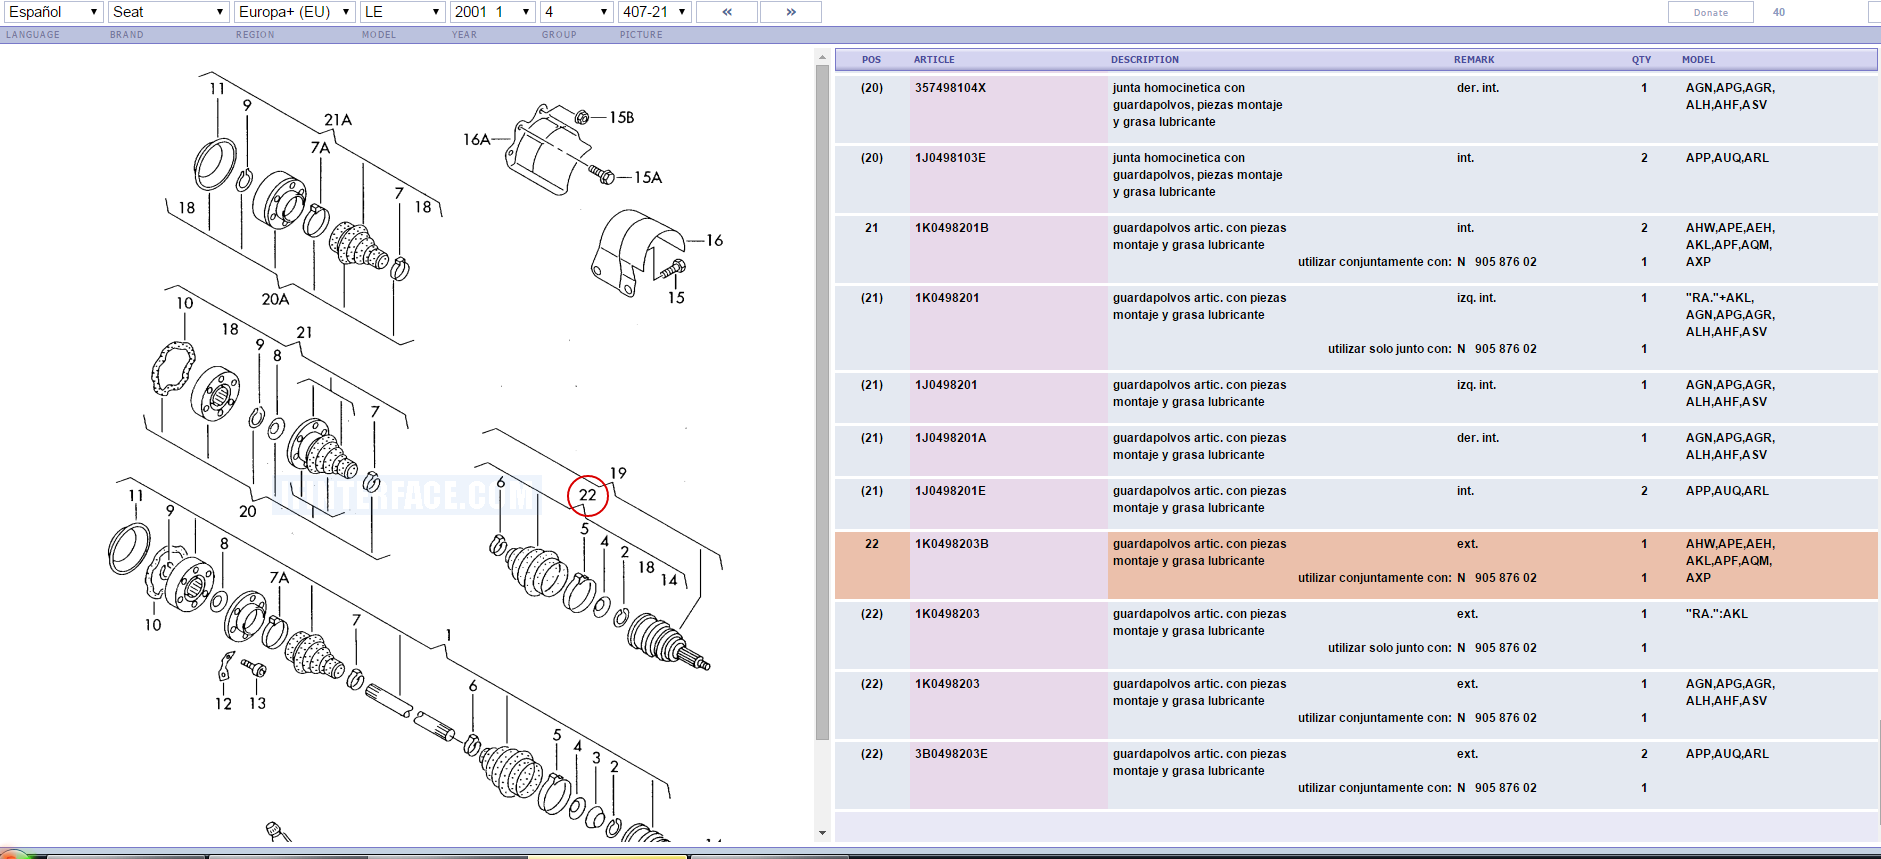Open the Español language dropdown
The image size is (1881, 859).
click(53, 12)
